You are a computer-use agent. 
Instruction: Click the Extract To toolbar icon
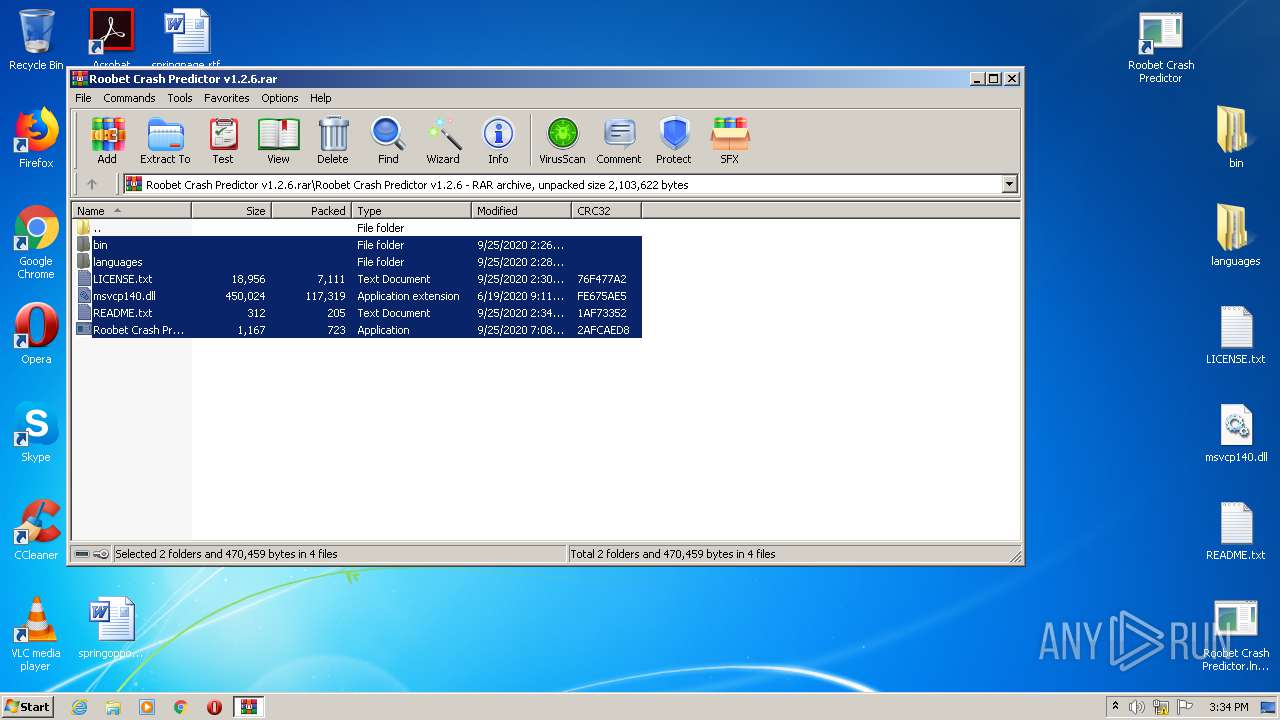click(165, 140)
